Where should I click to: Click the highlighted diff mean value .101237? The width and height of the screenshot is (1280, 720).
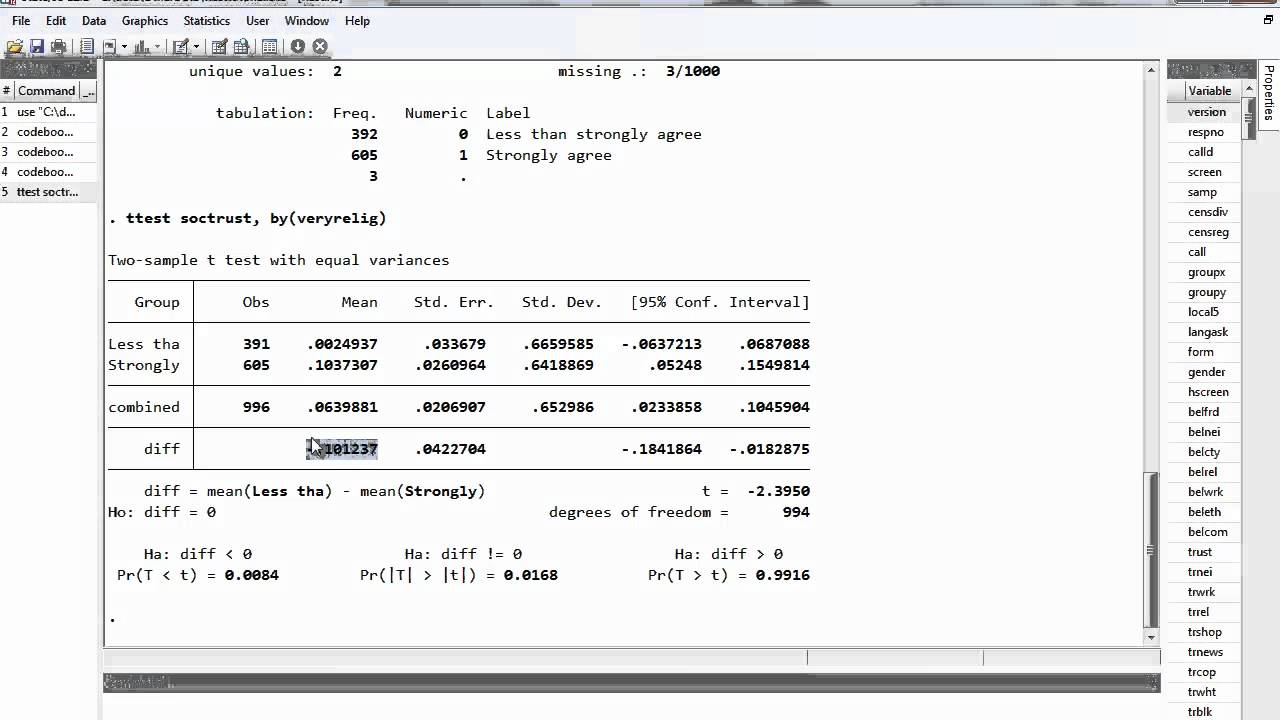coord(342,449)
